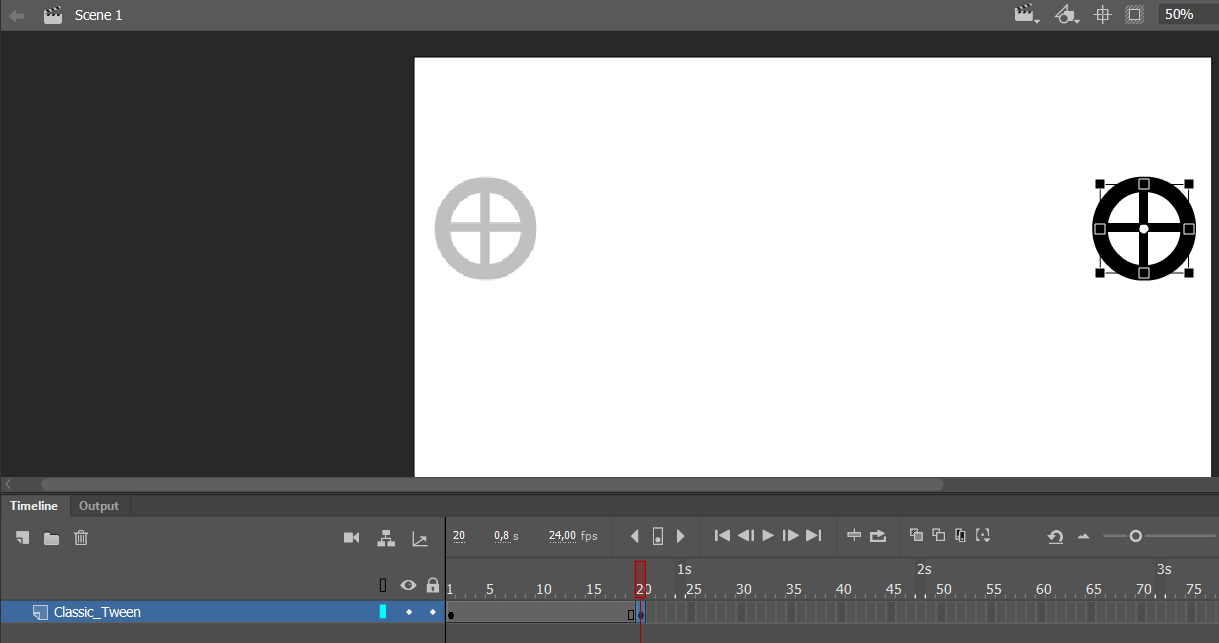Go to the next keyframe

tap(681, 537)
